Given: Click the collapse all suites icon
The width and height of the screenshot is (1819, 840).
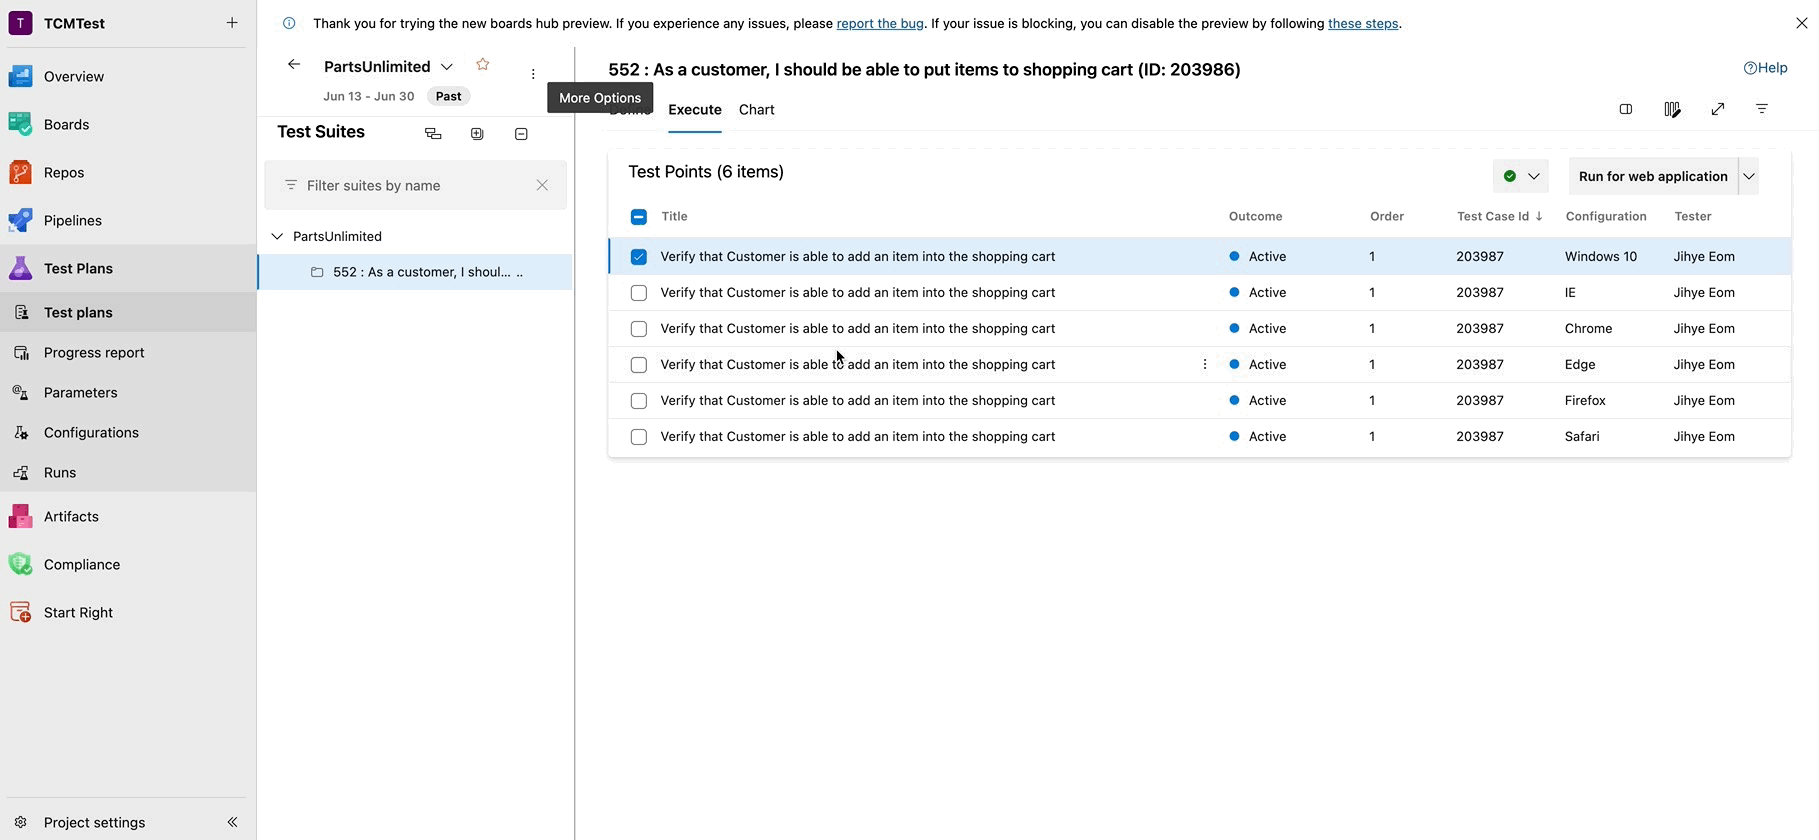Looking at the screenshot, I should click(x=521, y=134).
